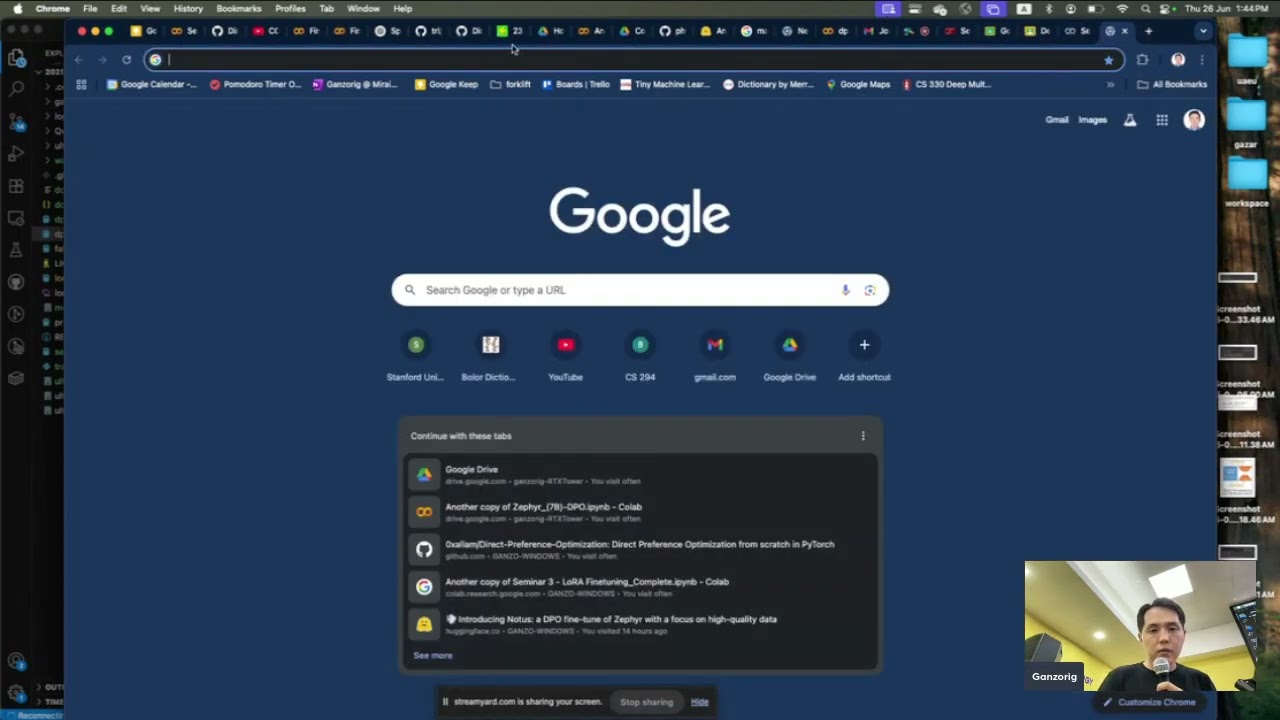The height and width of the screenshot is (720, 1280).
Task: Open the Google account avatar
Action: click(1194, 120)
